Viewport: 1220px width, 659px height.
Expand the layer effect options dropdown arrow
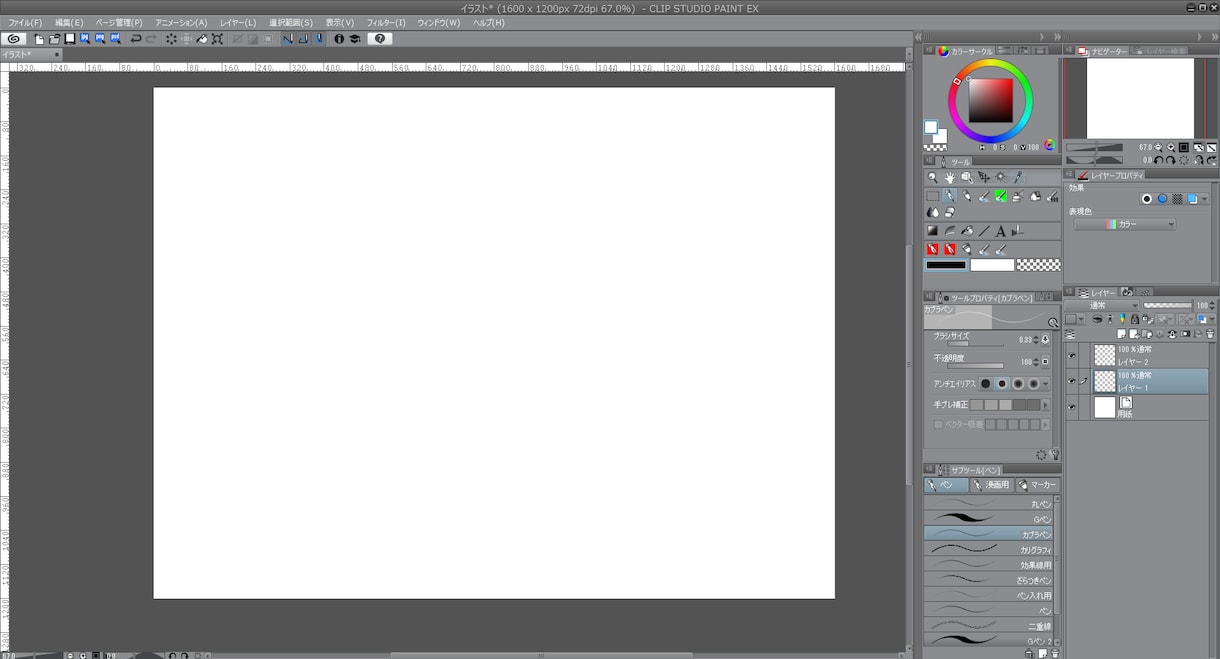tap(1204, 199)
